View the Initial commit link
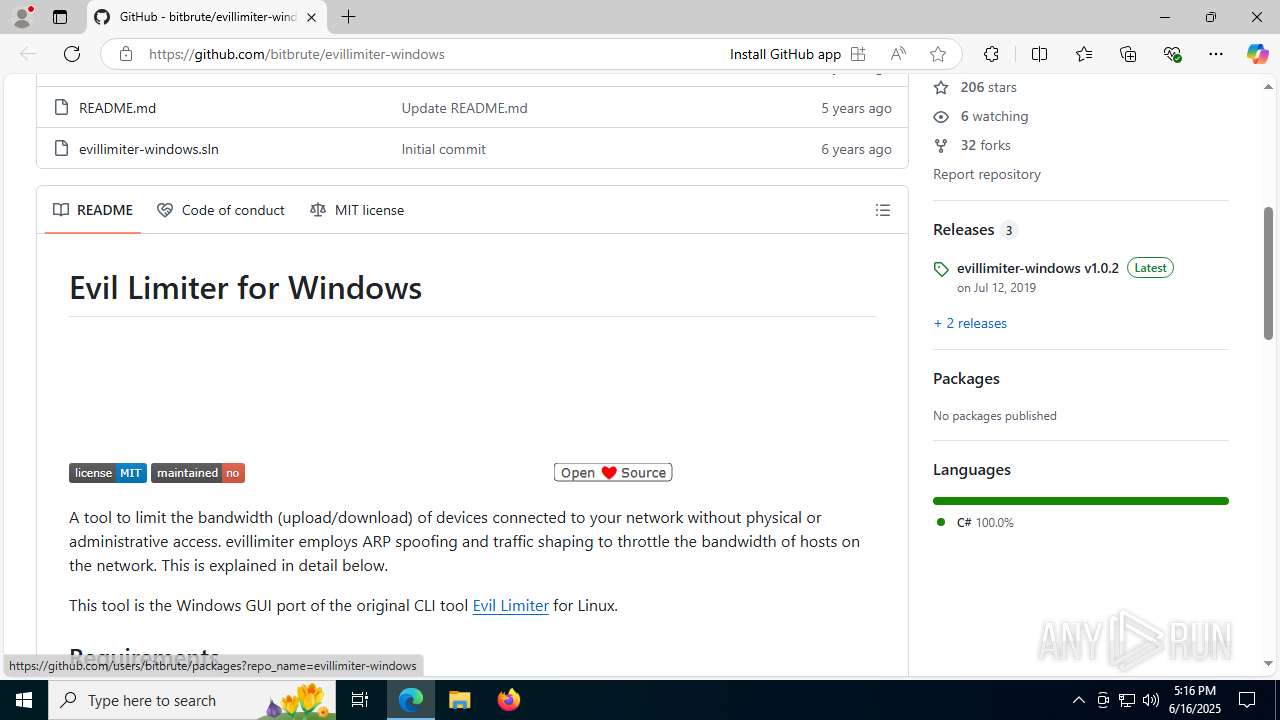The image size is (1280, 720). point(443,148)
